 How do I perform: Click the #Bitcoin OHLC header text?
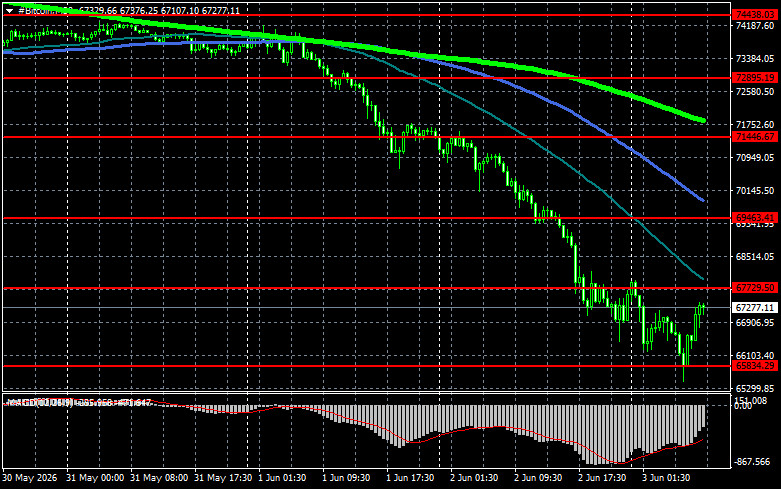pos(129,10)
